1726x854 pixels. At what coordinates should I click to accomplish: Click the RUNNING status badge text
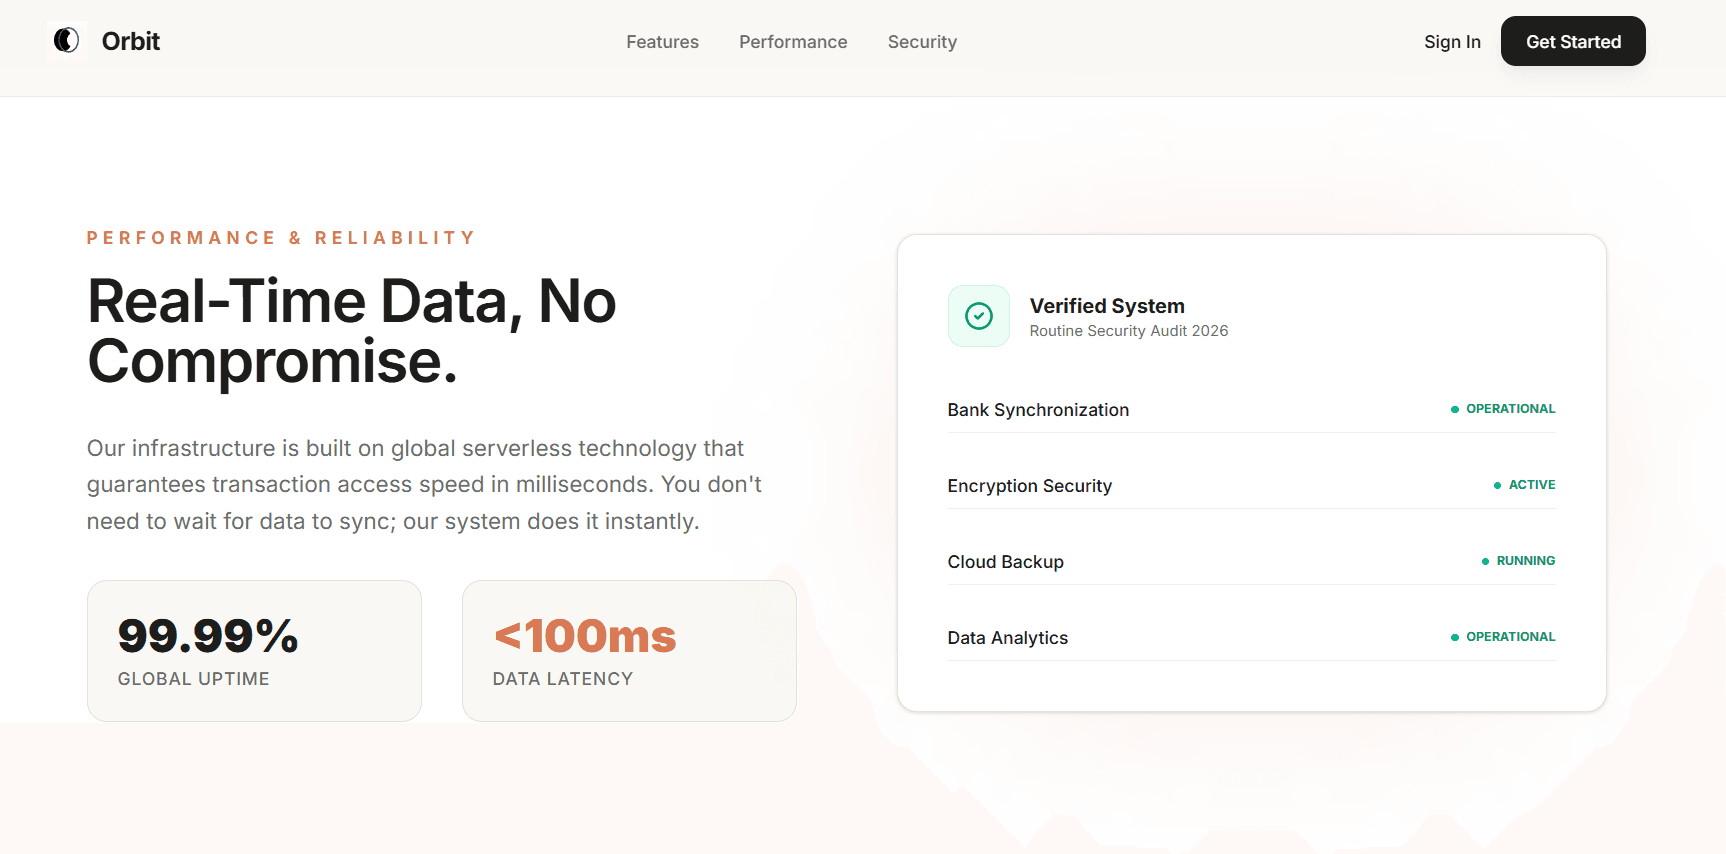click(x=1525, y=561)
